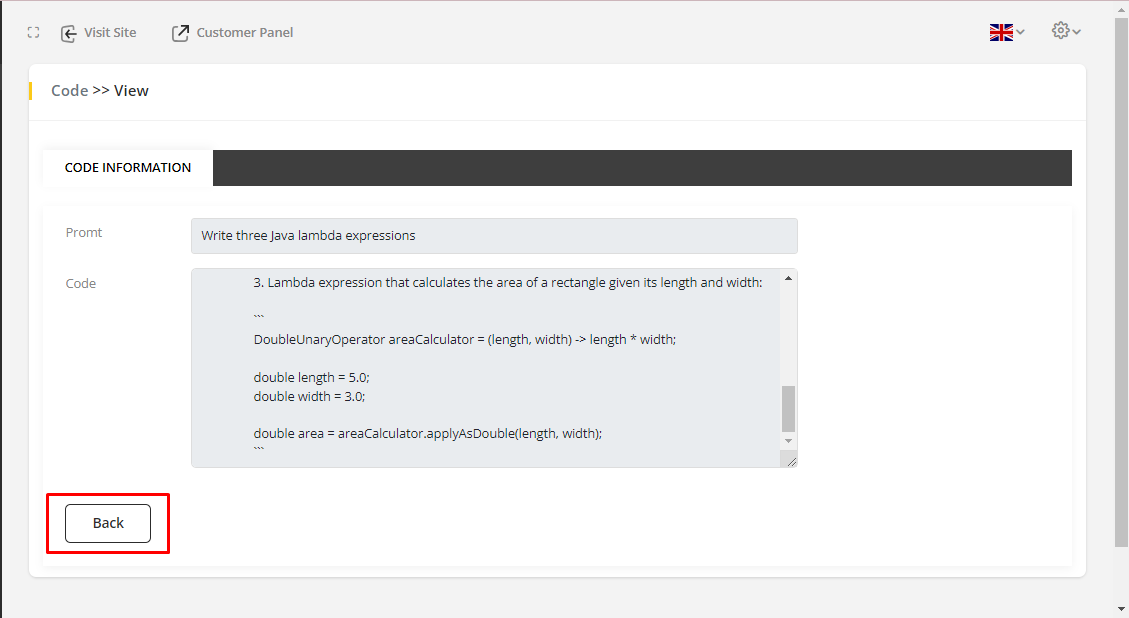
Task: Click the settings gear icon
Action: click(1061, 31)
